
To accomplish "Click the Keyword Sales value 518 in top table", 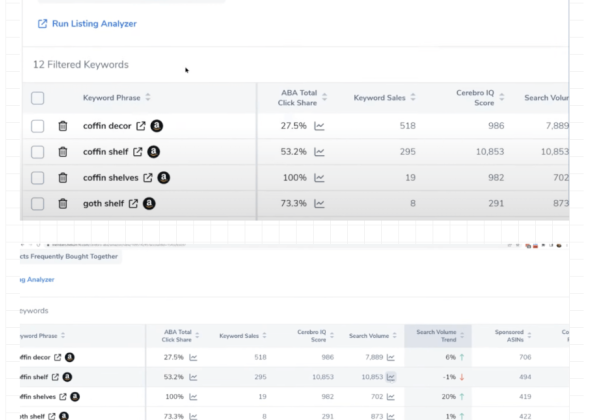I will pyautogui.click(x=408, y=126).
